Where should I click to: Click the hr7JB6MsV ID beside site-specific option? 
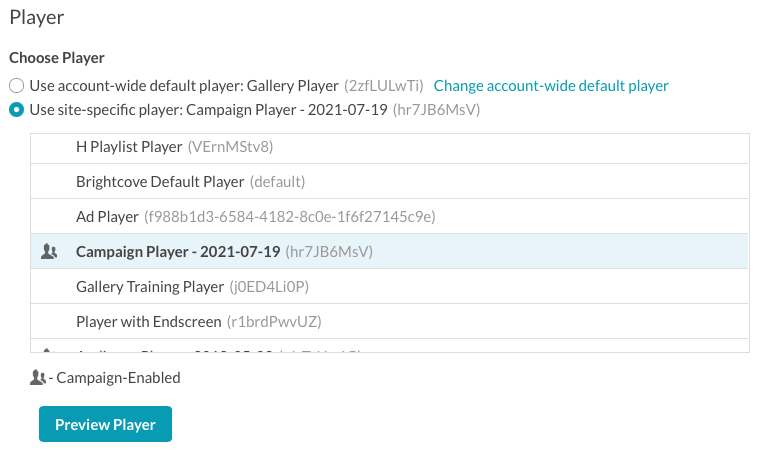(436, 110)
